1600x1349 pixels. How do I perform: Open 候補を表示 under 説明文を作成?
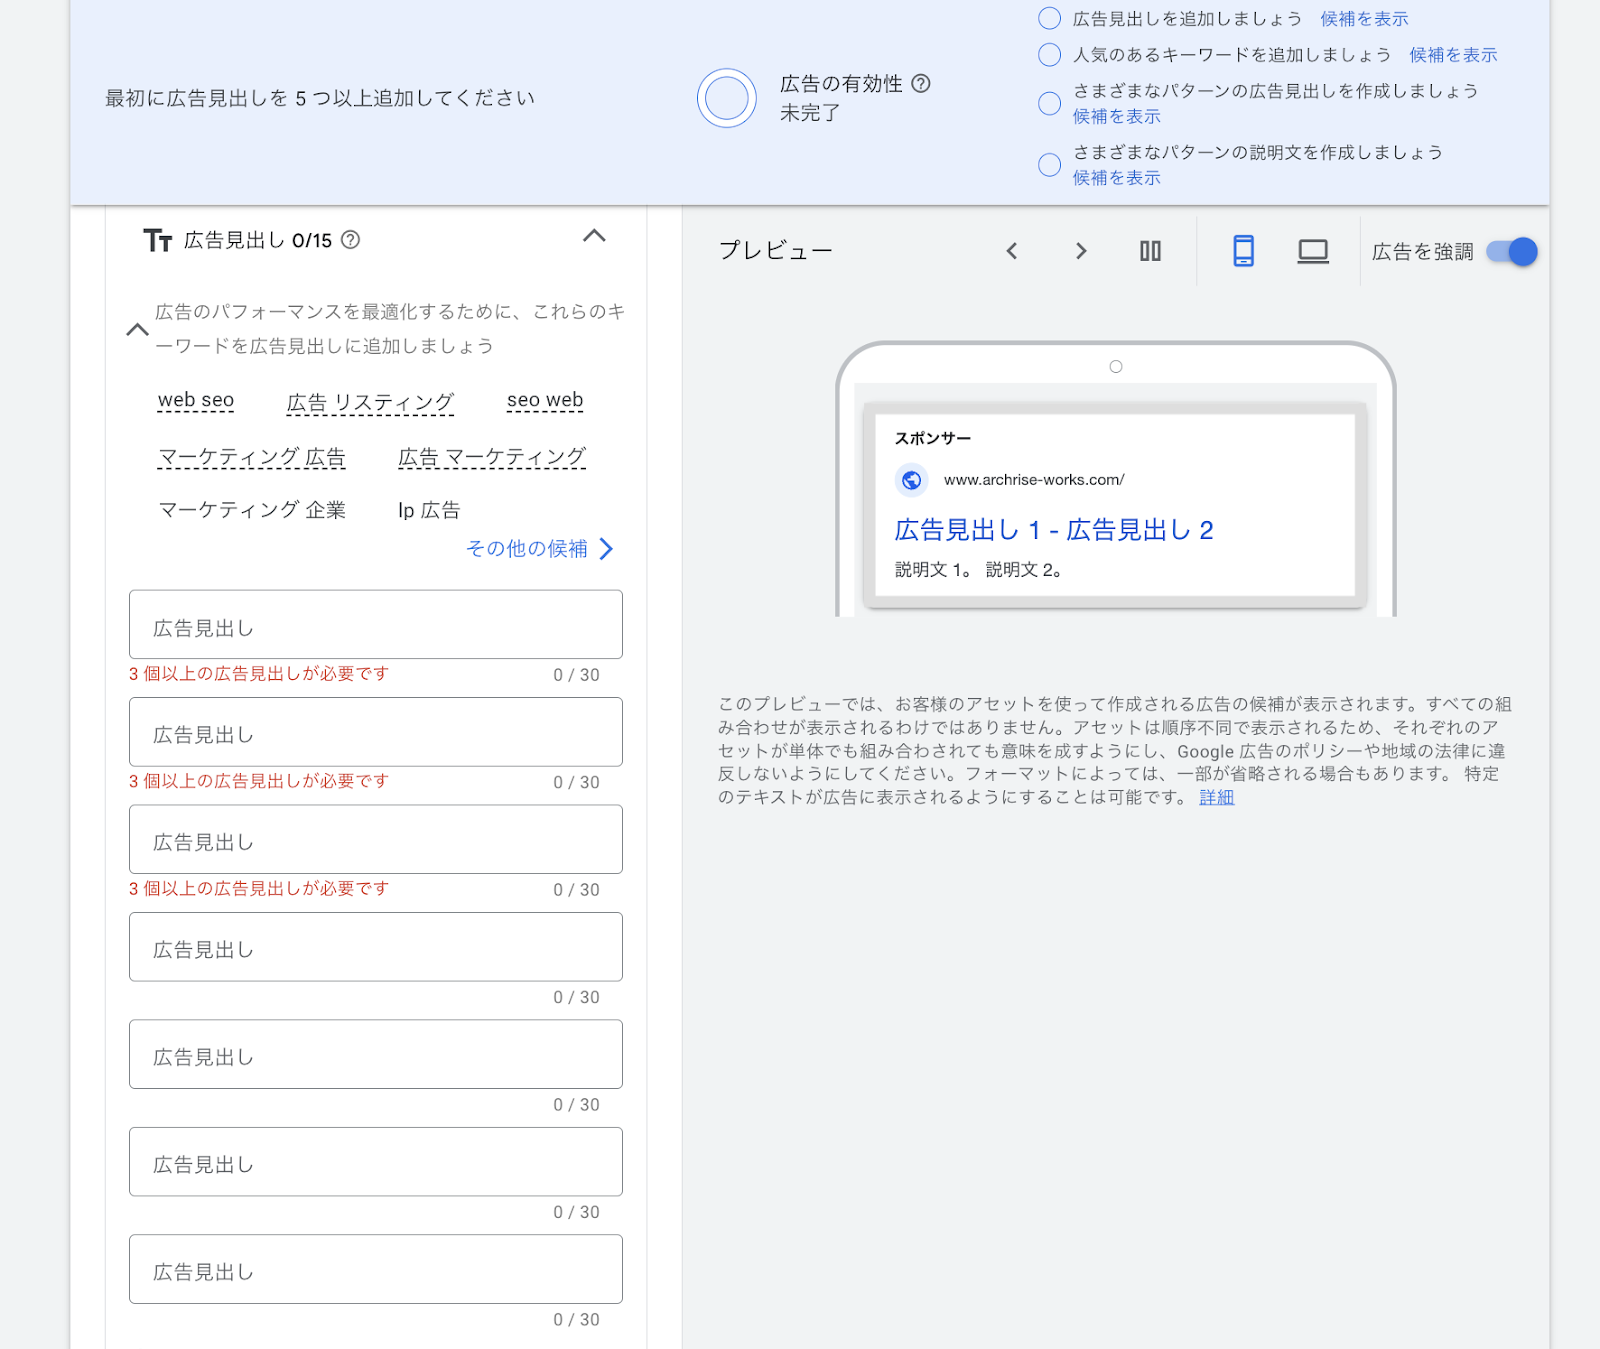[1117, 177]
